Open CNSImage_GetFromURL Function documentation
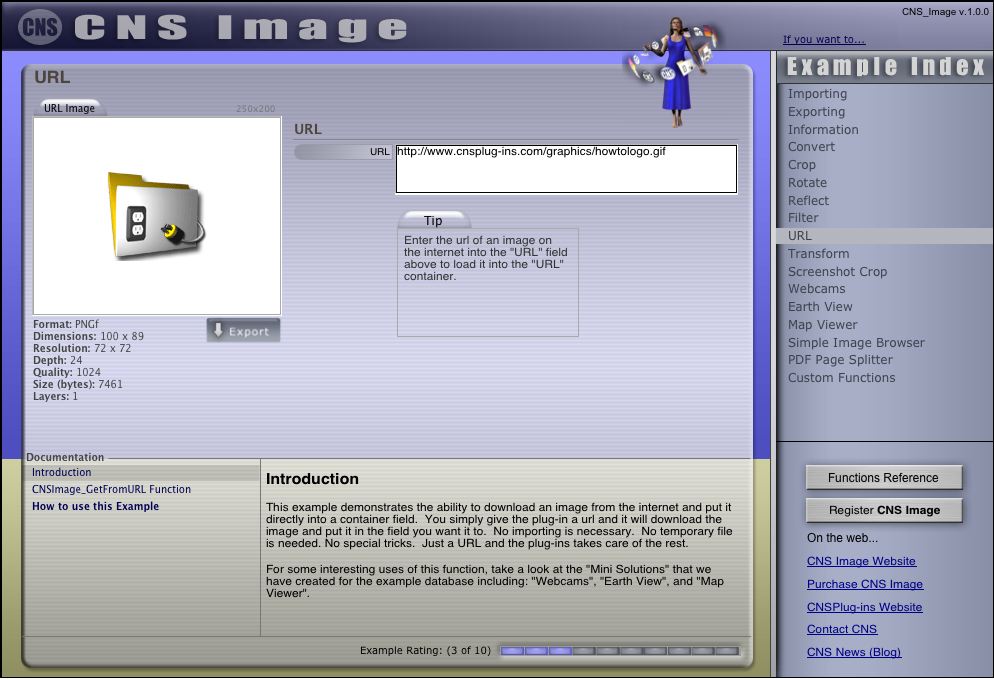994x679 pixels. (112, 489)
